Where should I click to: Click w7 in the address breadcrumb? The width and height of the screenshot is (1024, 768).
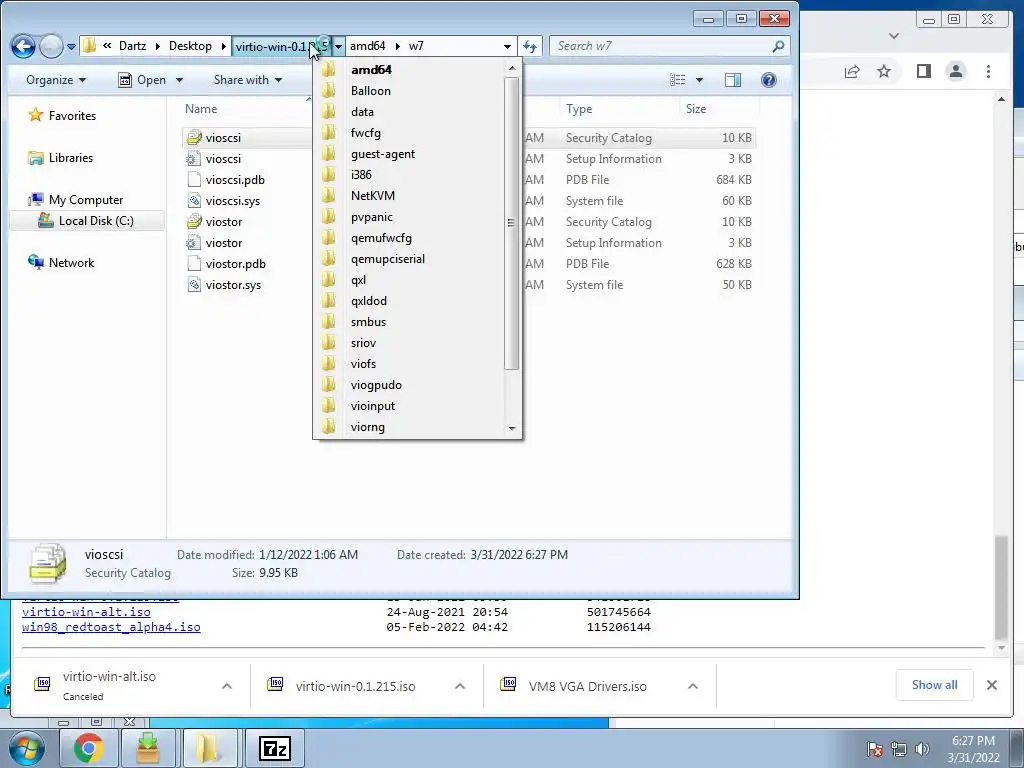pyautogui.click(x=416, y=46)
